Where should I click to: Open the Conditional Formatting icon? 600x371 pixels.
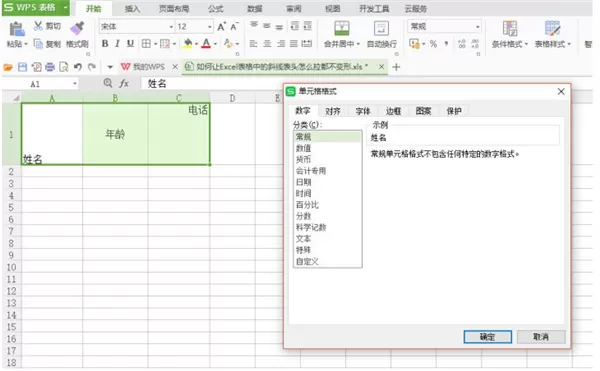click(510, 28)
